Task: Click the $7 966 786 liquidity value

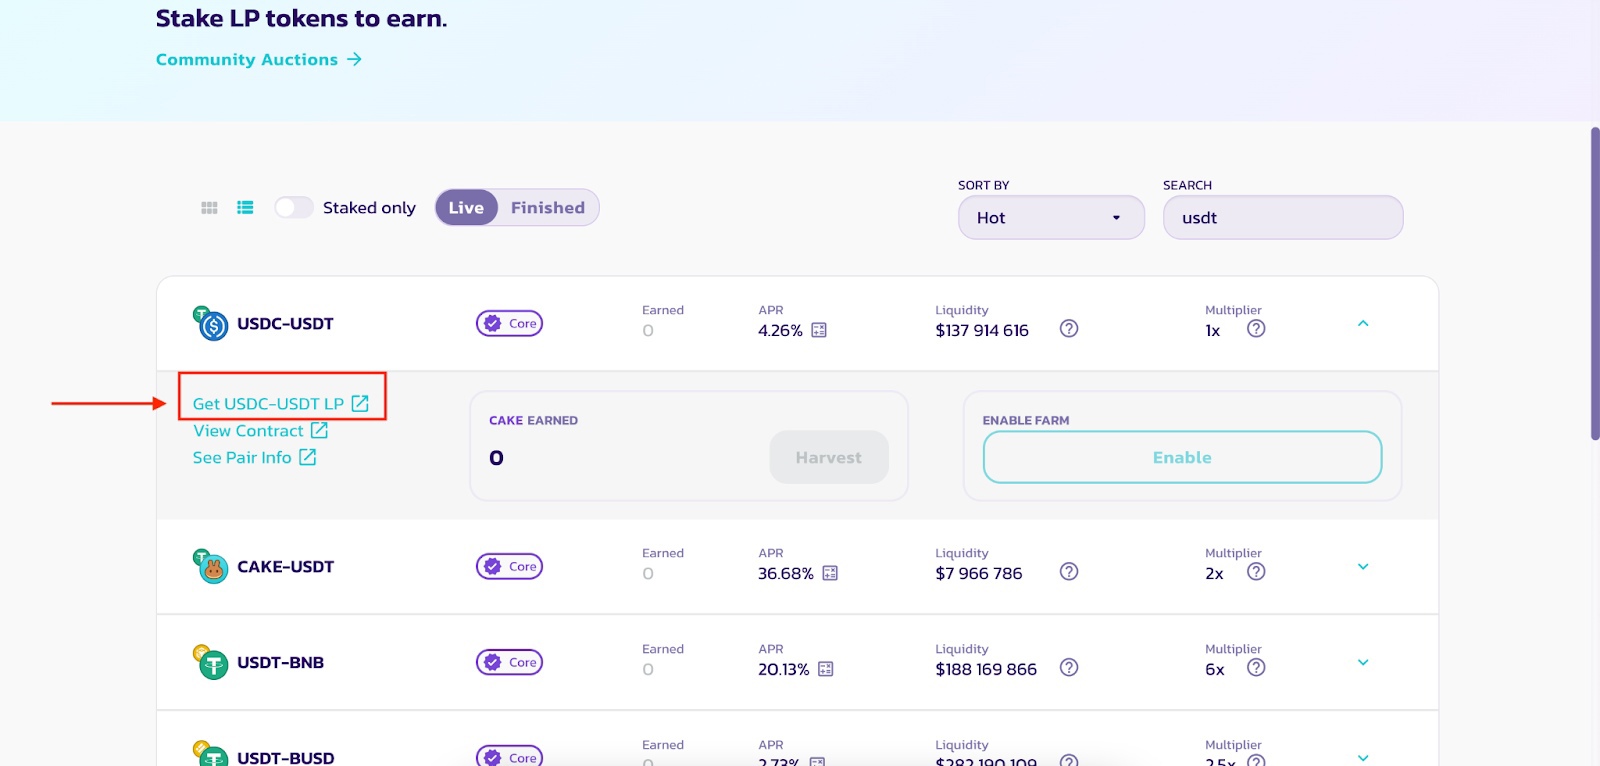Action: tap(979, 573)
